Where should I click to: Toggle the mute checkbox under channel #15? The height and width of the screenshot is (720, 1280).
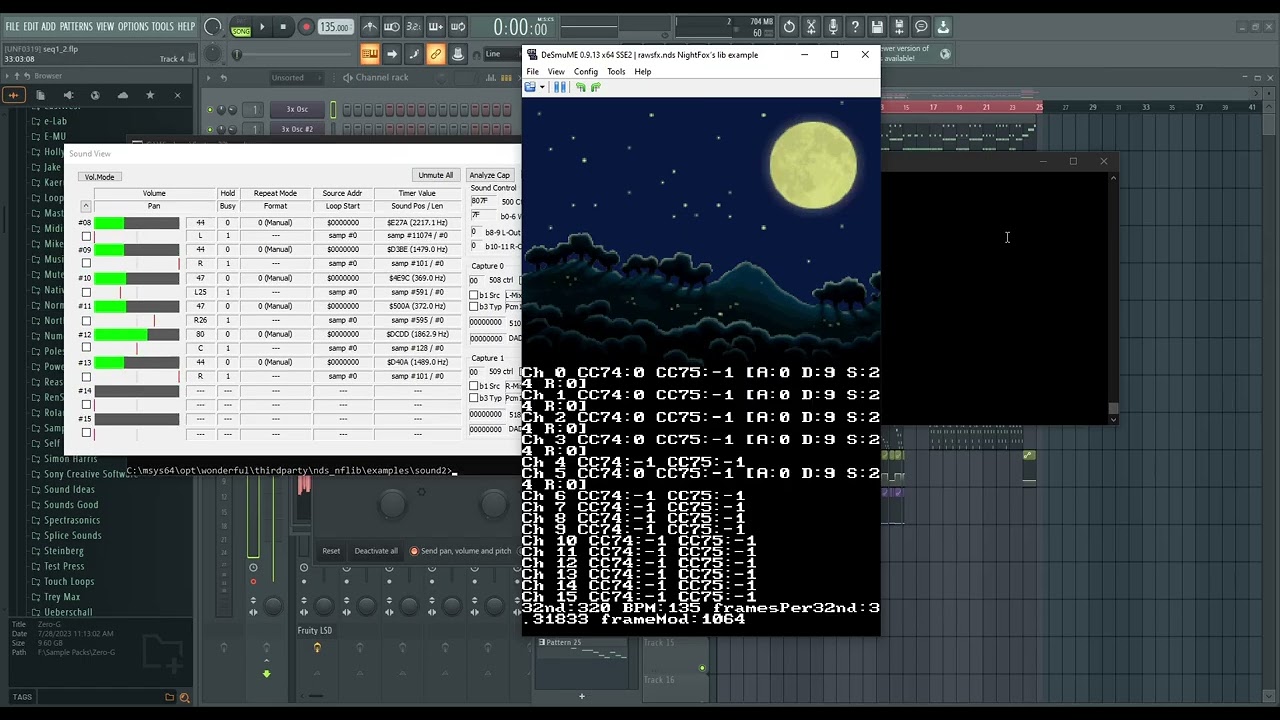click(x=86, y=433)
